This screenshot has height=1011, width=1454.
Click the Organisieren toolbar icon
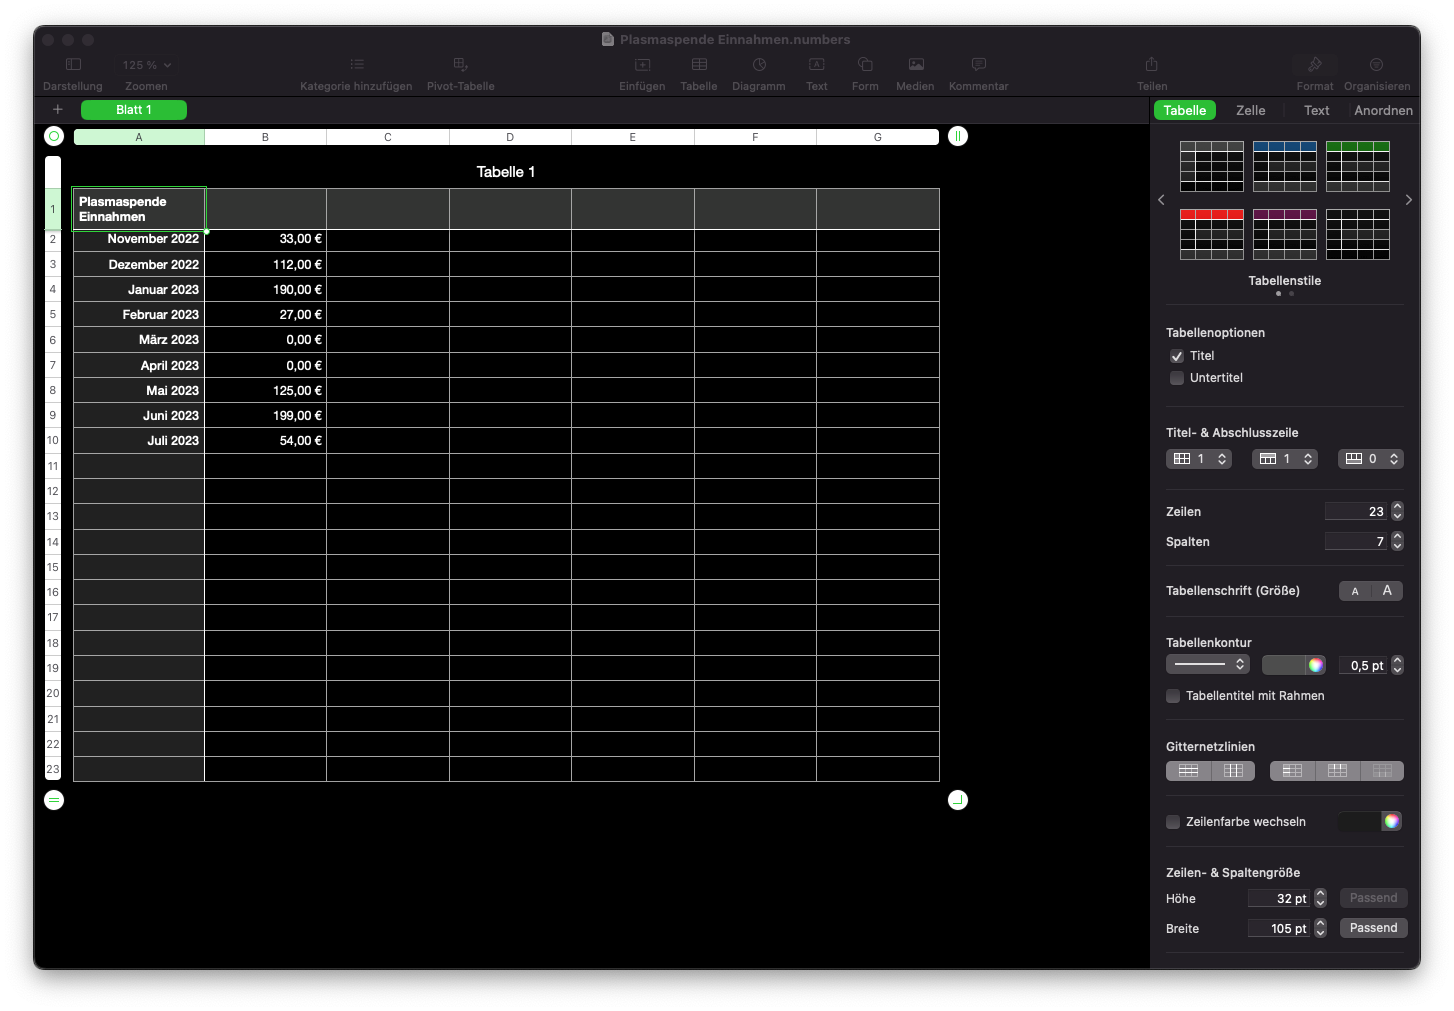pyautogui.click(x=1376, y=65)
